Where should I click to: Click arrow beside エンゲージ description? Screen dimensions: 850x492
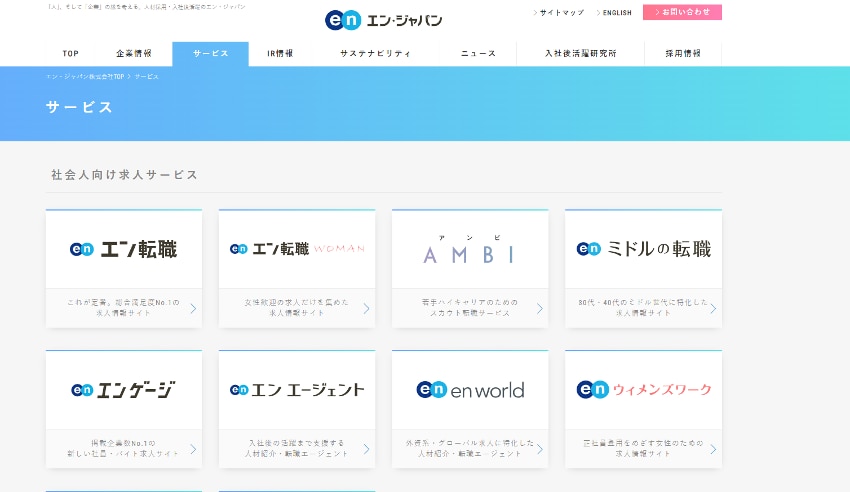[x=193, y=449]
